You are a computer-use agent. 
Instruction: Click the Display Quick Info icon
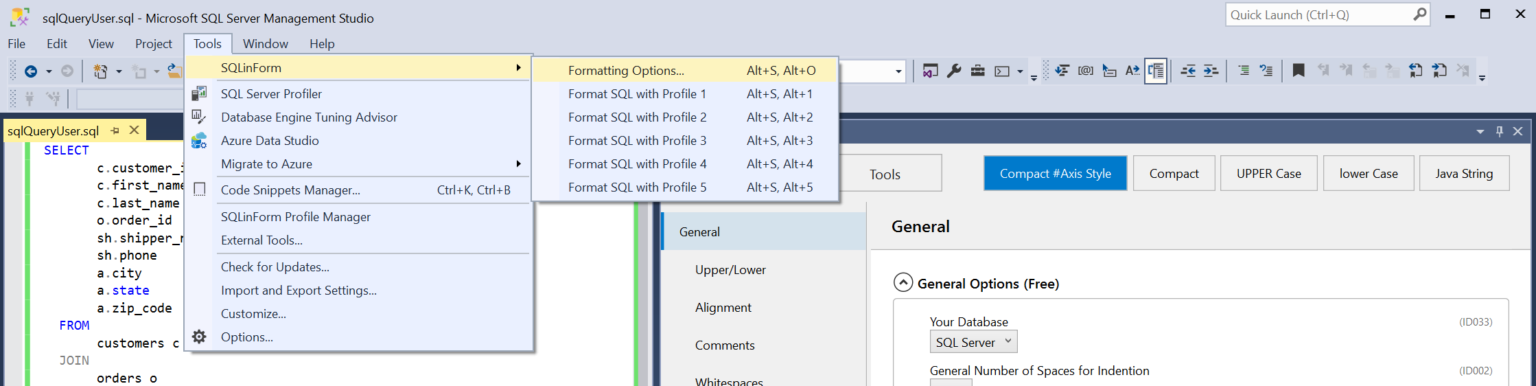pos(1109,71)
